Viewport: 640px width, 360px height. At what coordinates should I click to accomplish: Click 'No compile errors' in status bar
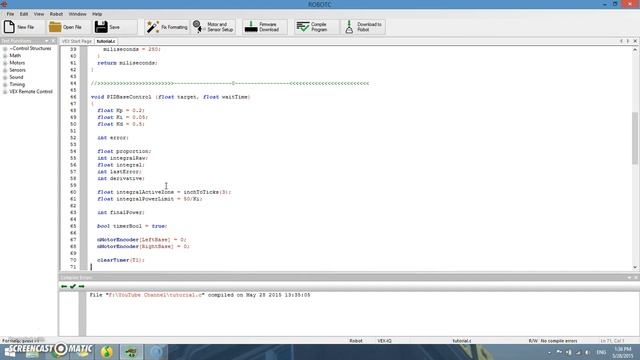click(x=559, y=341)
